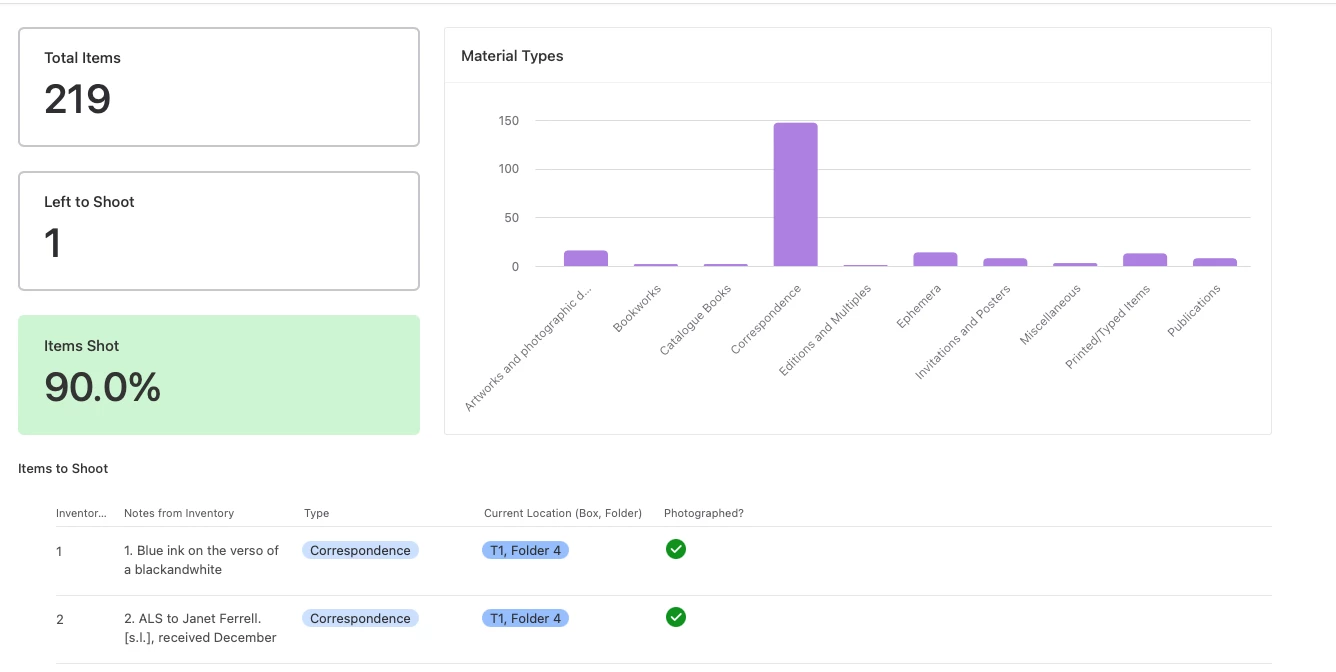
Task: Click the green checkmark in row 2
Action: (x=676, y=617)
